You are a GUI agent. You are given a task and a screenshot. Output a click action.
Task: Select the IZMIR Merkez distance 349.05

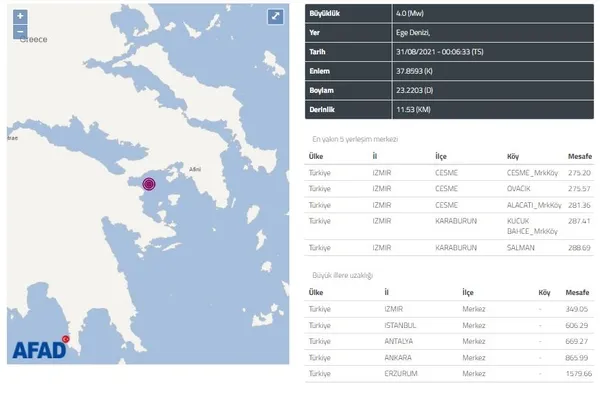pos(577,309)
